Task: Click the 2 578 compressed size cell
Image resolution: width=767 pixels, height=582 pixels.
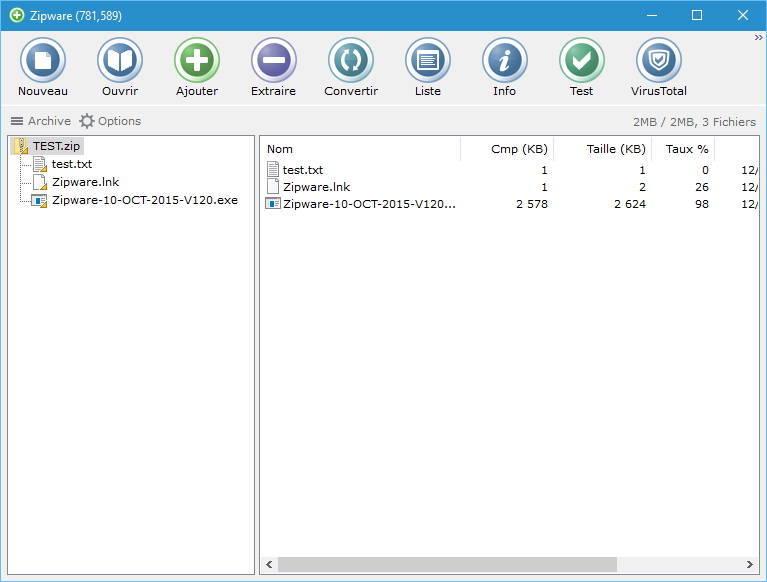Action: point(532,204)
